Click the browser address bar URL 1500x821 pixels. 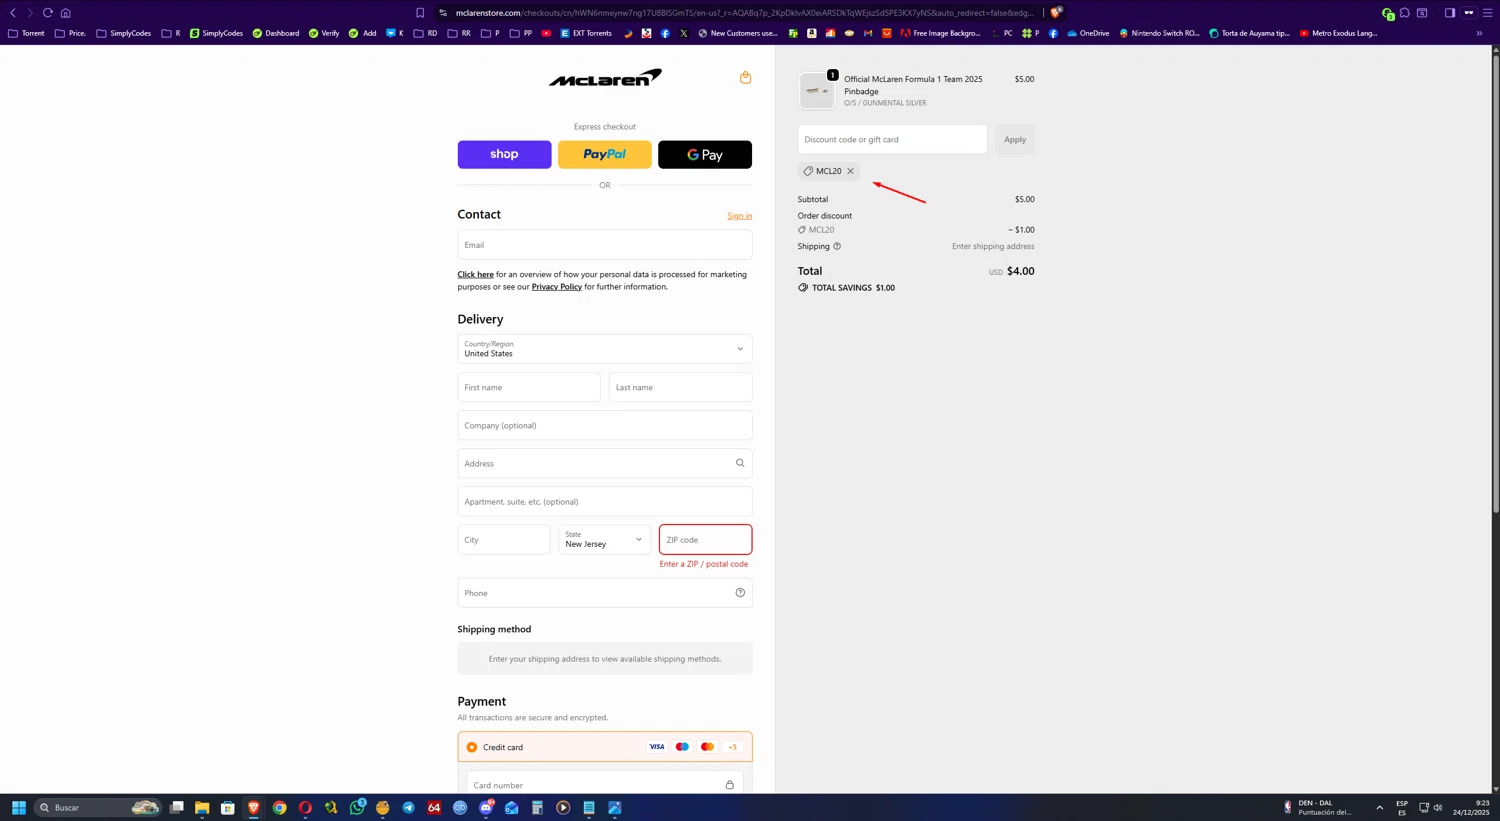click(744, 13)
